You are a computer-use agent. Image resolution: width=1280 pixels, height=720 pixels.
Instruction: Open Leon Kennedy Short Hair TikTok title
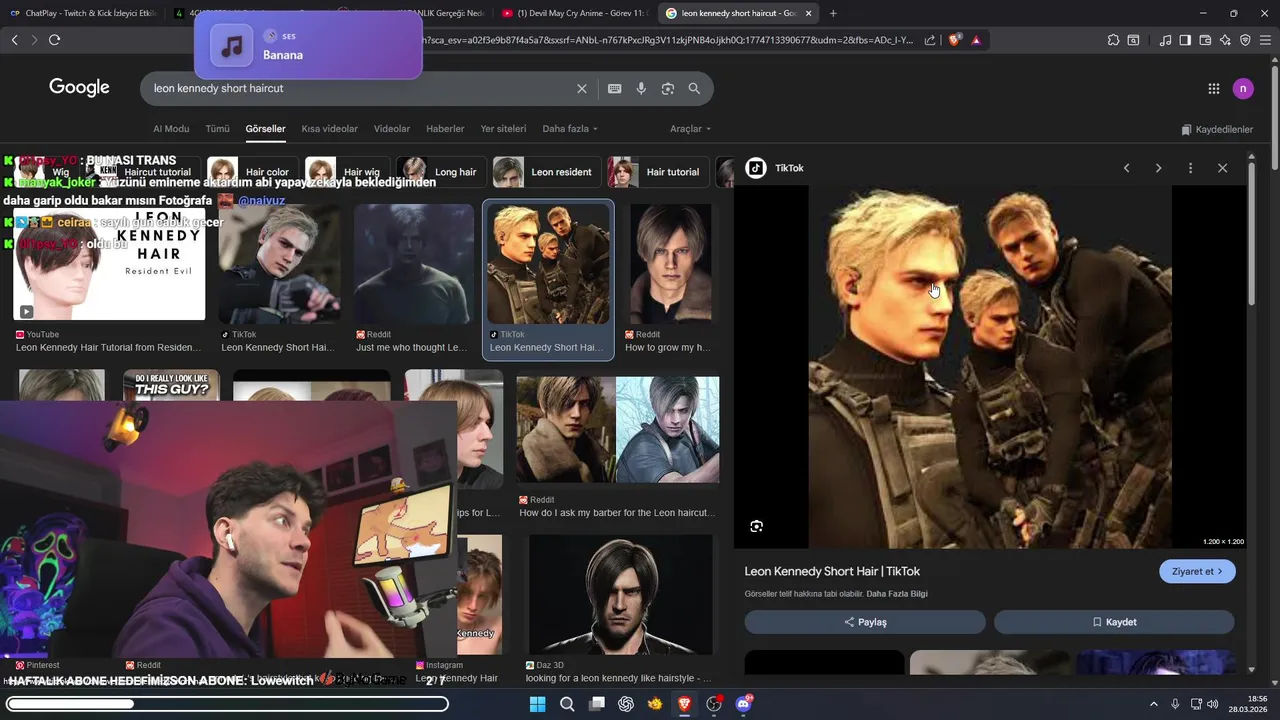(832, 571)
